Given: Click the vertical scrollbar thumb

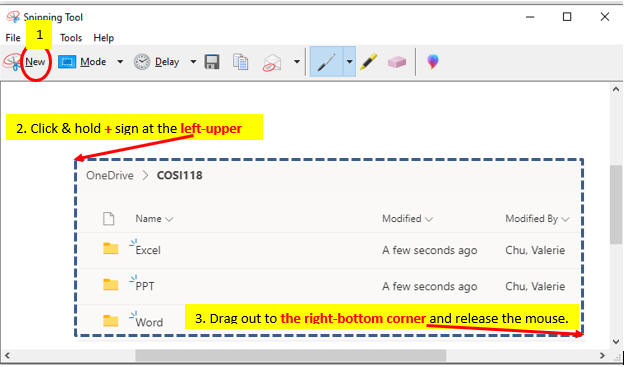Looking at the screenshot, I should click(616, 204).
